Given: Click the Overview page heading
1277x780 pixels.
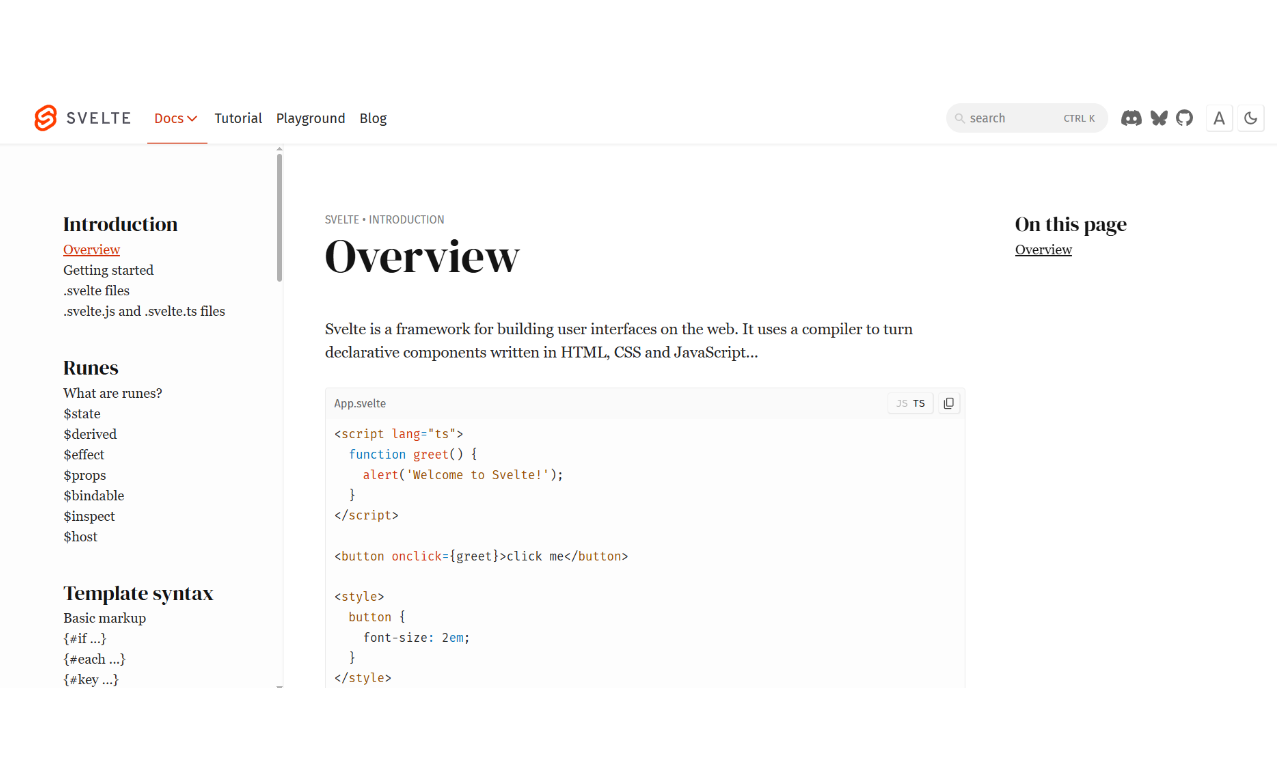Looking at the screenshot, I should pos(422,256).
